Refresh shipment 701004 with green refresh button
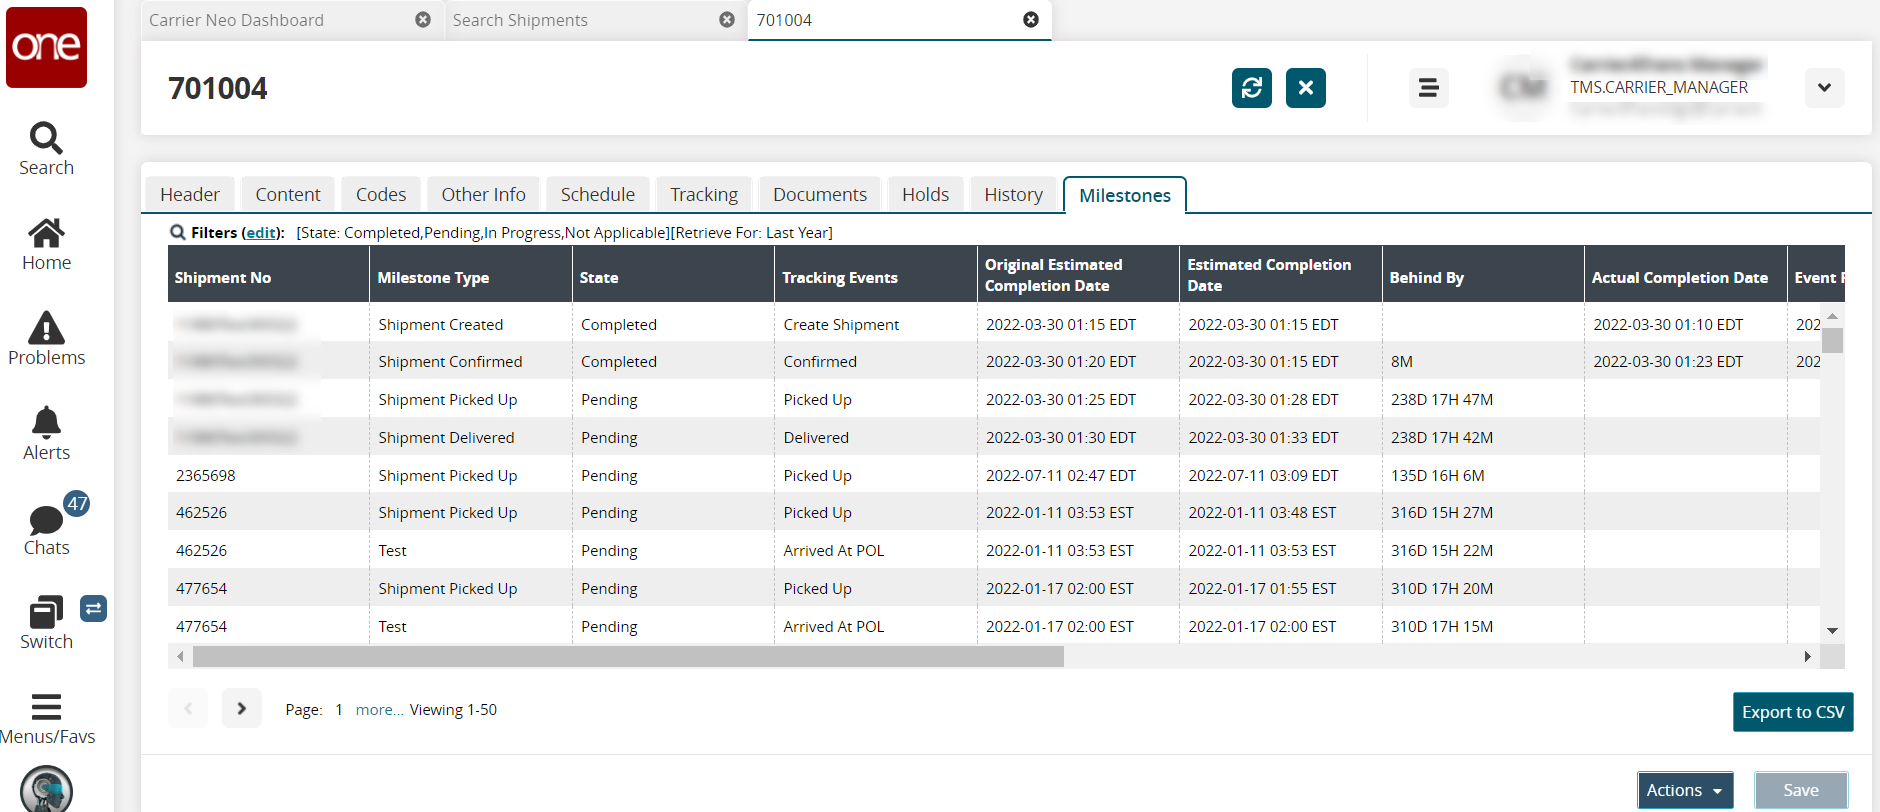Screen dimensions: 1880x812 pyautogui.click(x=1251, y=88)
